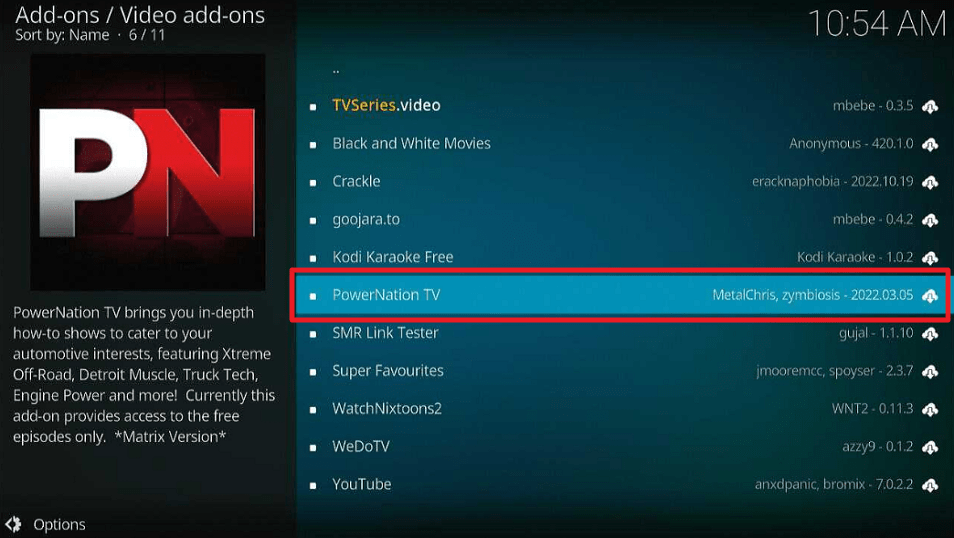
Task: Click version text 'mbebe - 0.4.2'
Action: tap(873, 219)
